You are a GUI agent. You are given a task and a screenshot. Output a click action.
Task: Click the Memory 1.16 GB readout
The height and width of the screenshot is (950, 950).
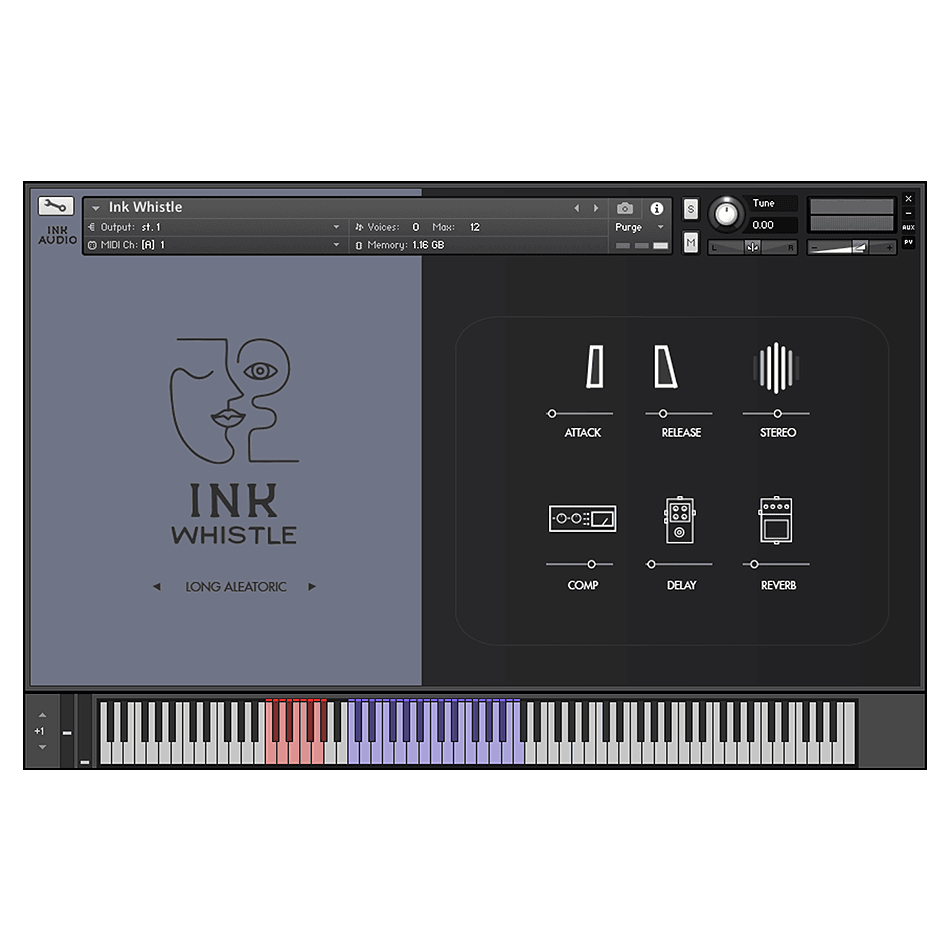(x=400, y=245)
